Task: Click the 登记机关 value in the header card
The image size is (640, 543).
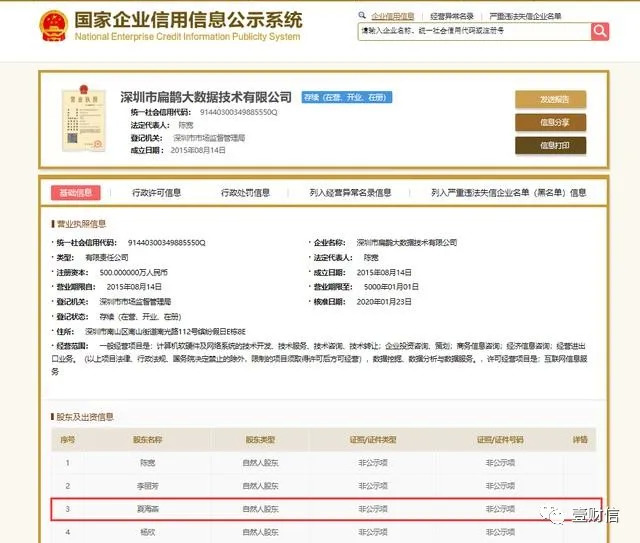Action: click(209, 138)
